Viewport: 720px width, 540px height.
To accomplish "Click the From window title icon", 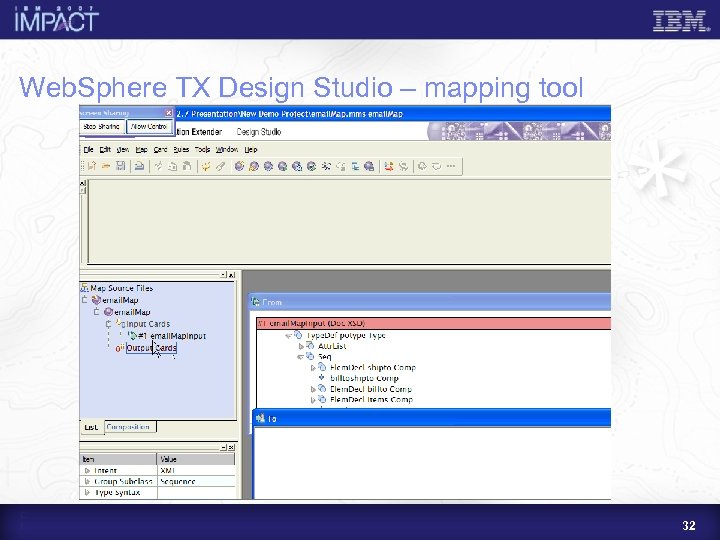I will point(256,302).
